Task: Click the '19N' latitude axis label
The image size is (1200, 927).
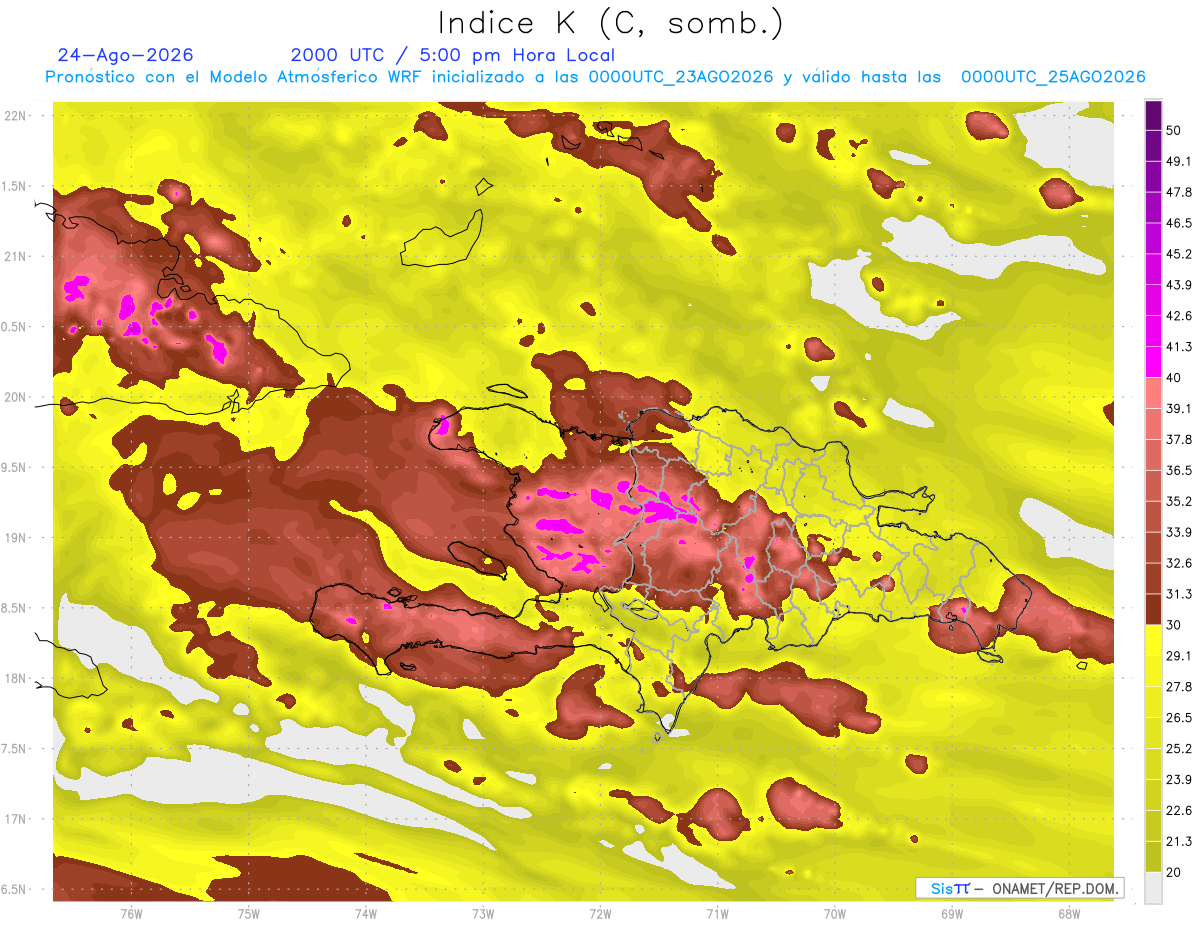Action: [x=17, y=538]
